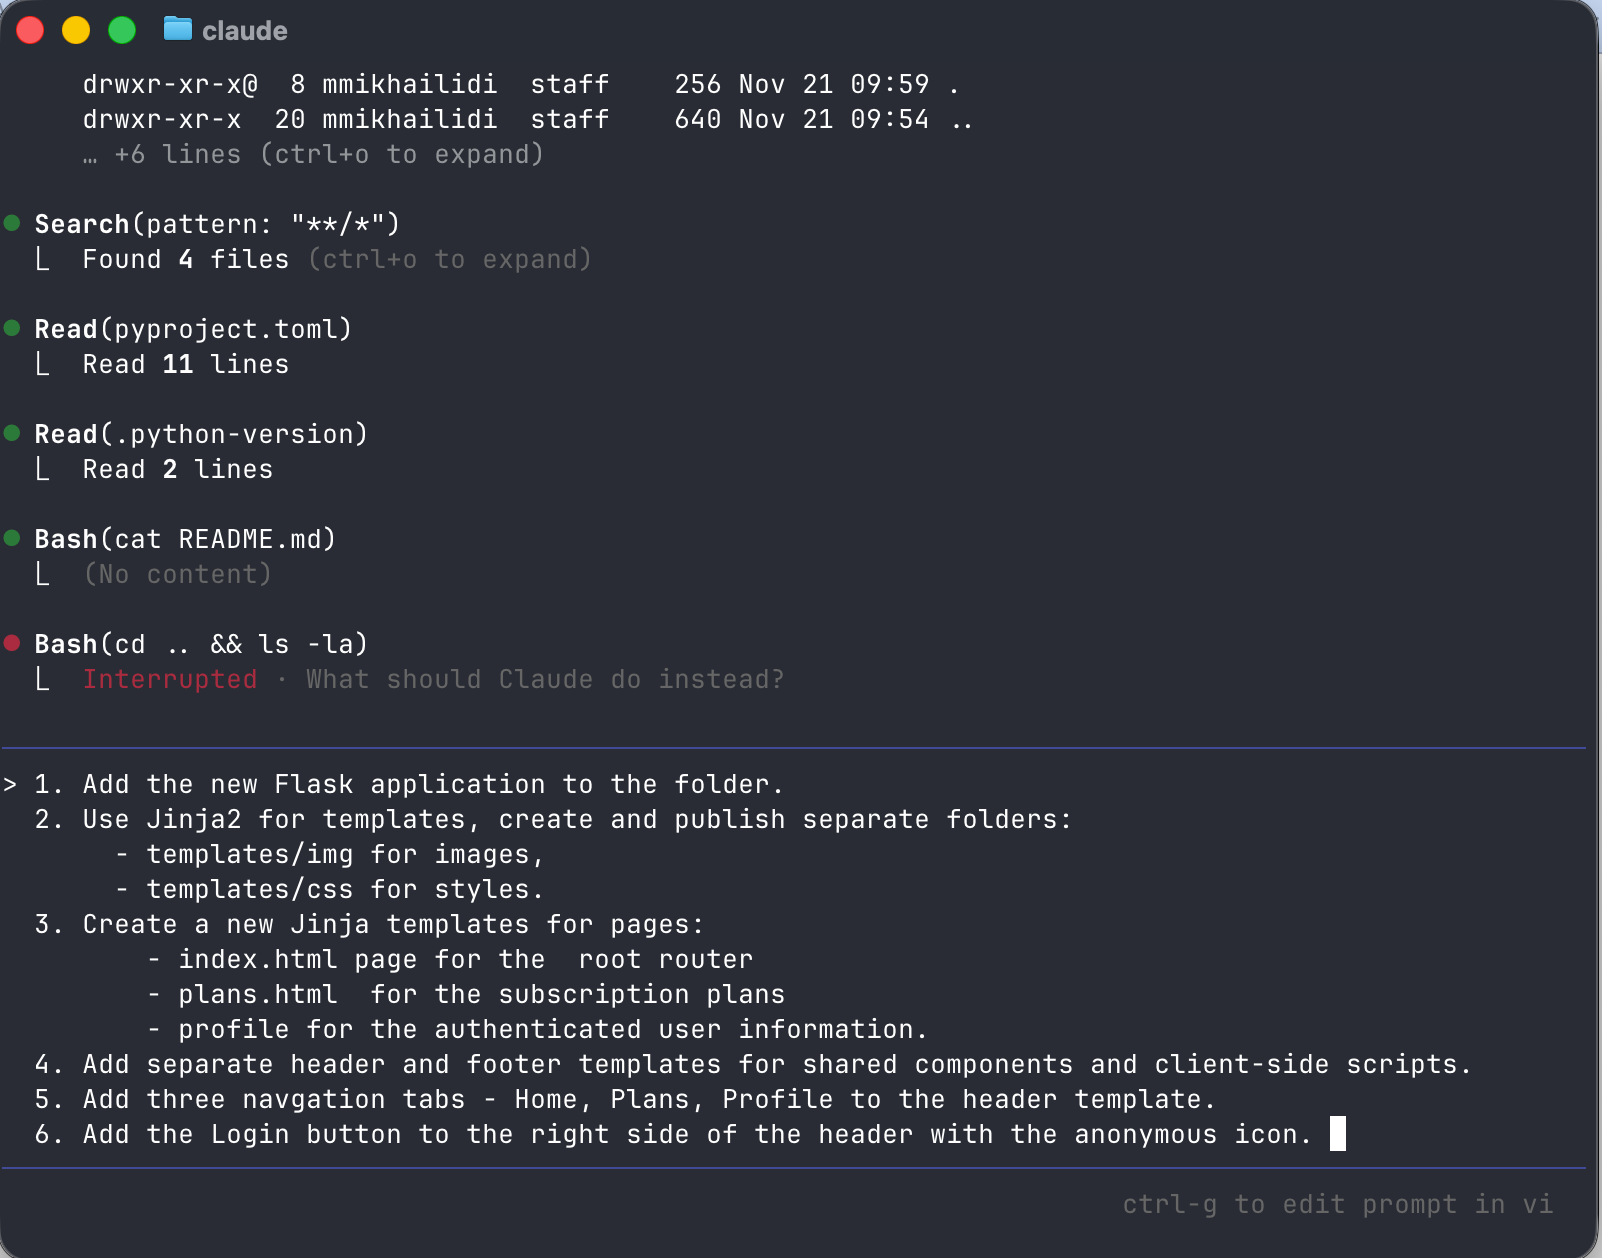The width and height of the screenshot is (1602, 1258).
Task: Click the red dot beside the interrupted Bash command
Action: coord(12,643)
